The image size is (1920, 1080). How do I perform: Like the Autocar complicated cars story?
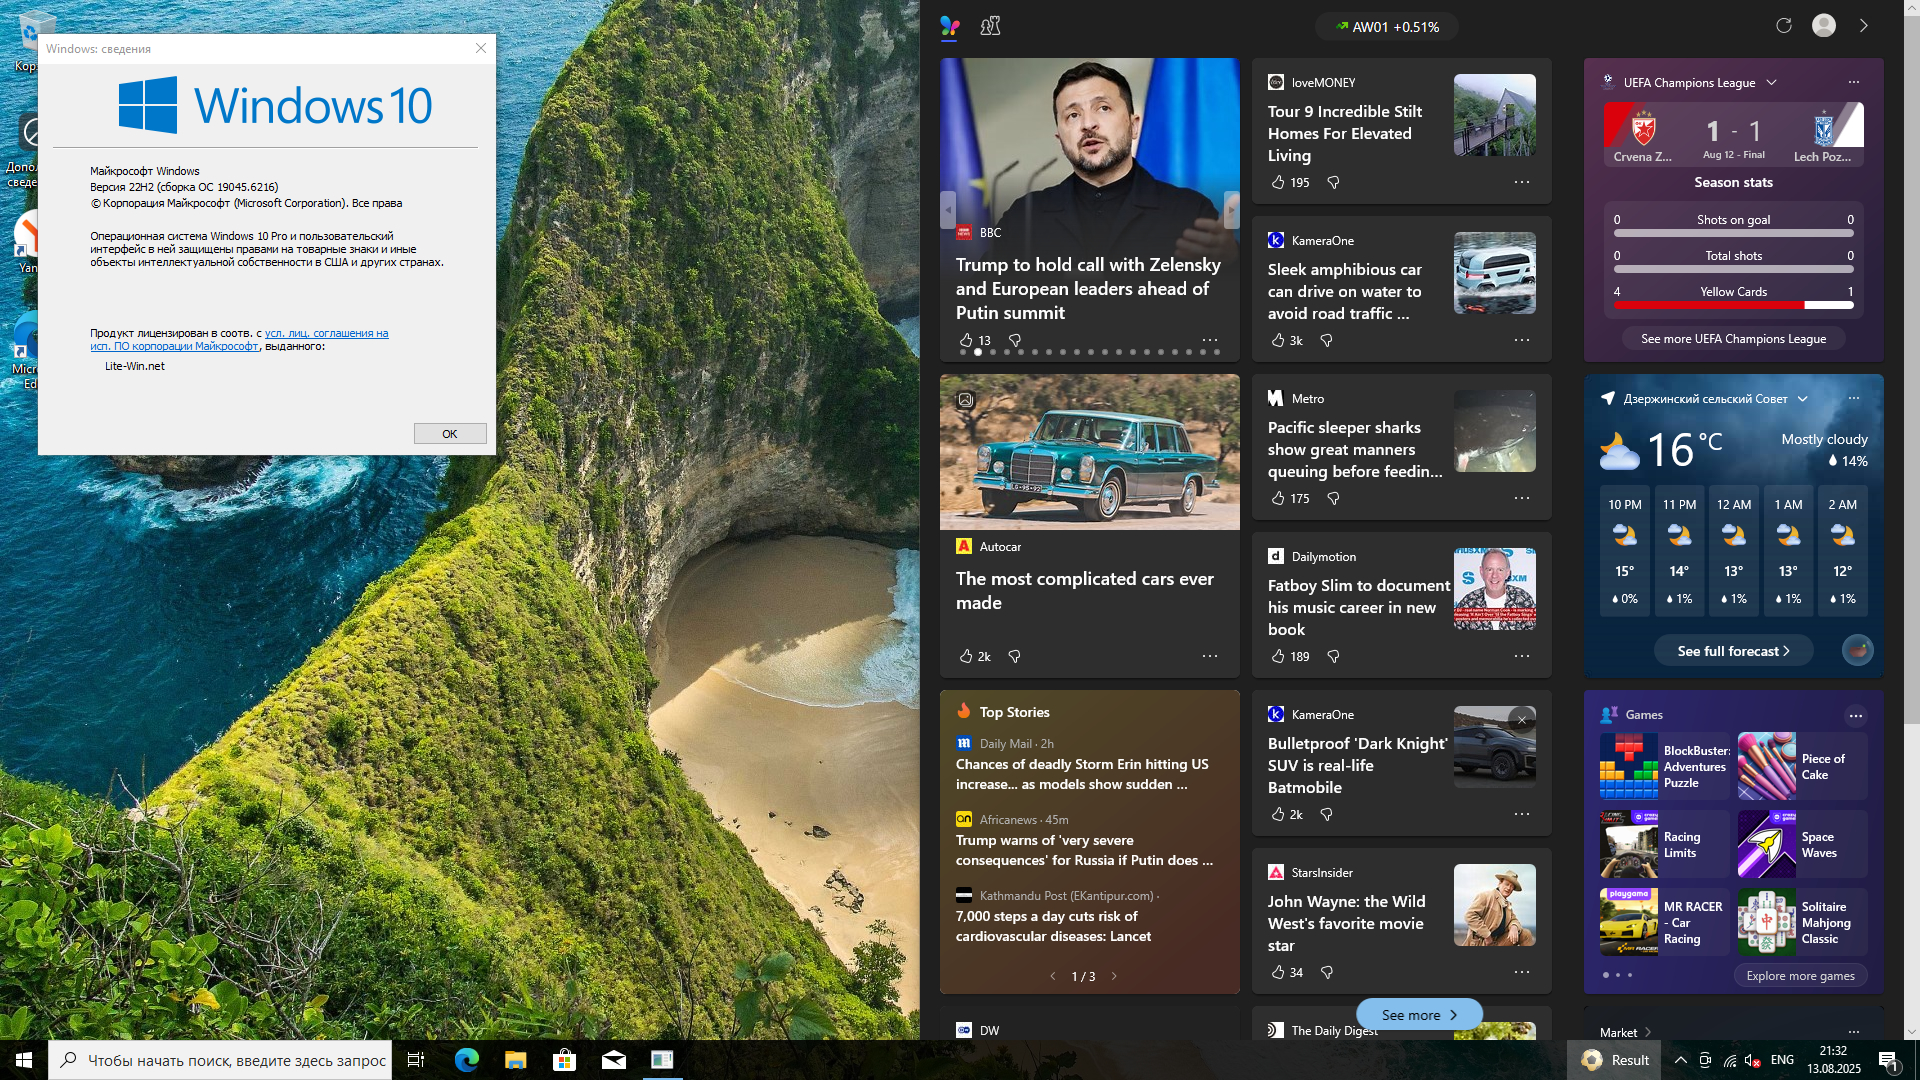[966, 656]
